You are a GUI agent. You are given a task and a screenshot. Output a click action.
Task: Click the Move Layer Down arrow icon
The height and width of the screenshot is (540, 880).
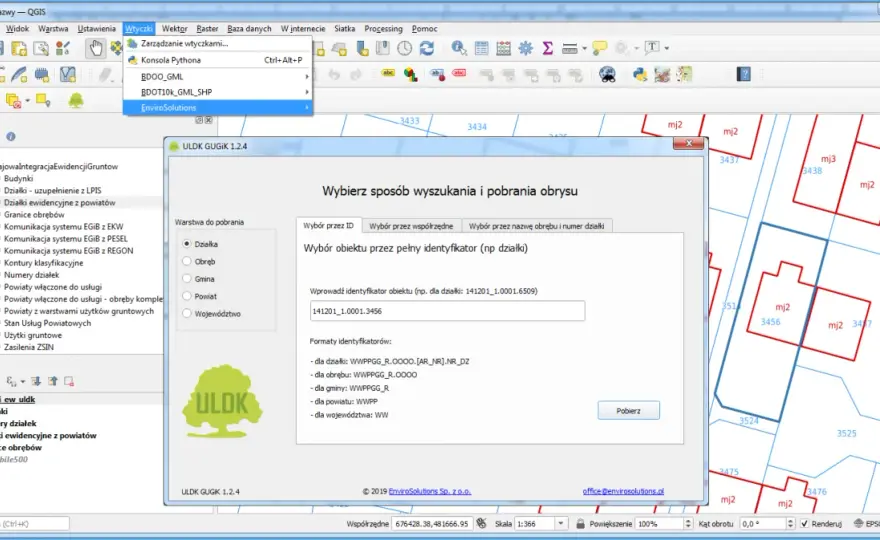[x=36, y=382]
